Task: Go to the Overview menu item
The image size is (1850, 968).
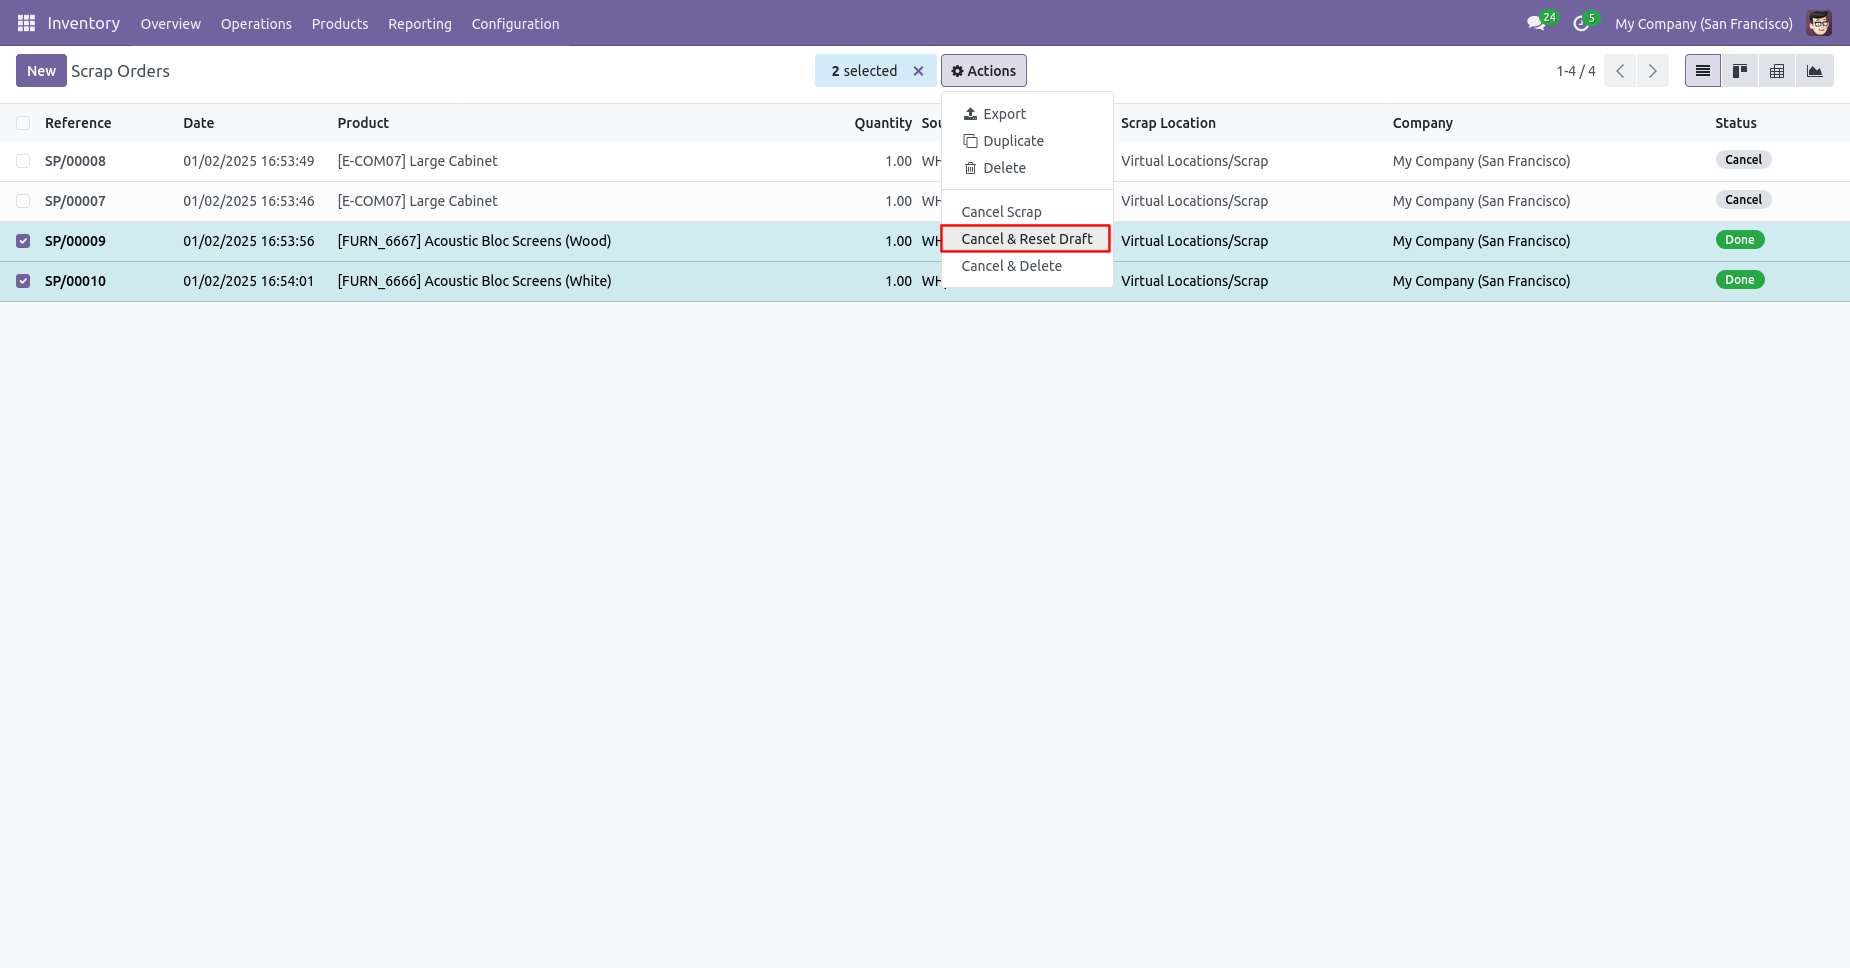Action: click(170, 24)
